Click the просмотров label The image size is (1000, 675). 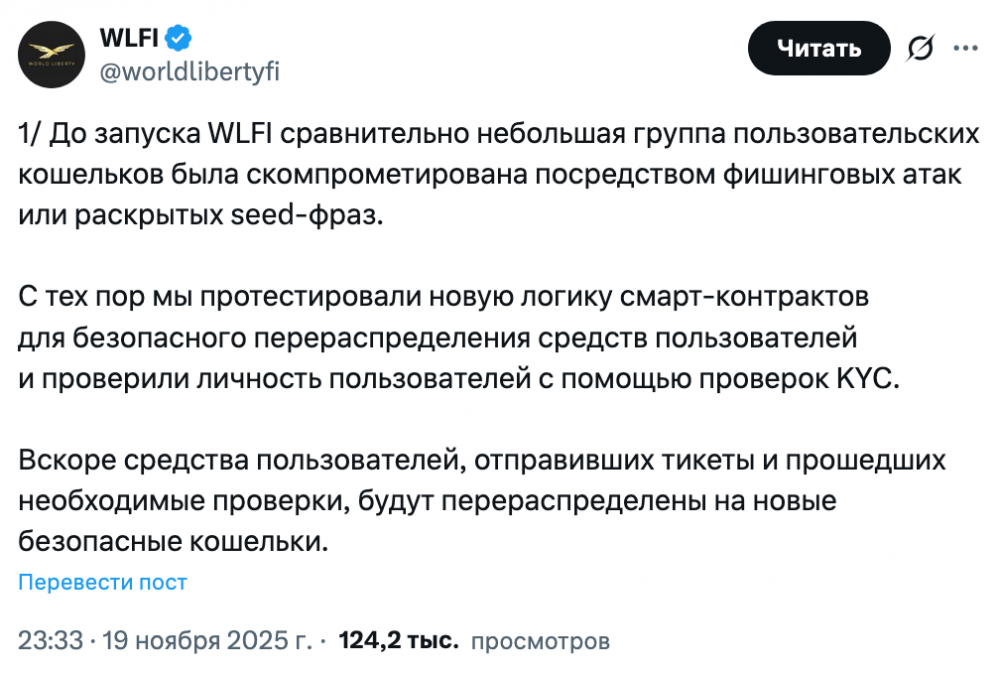[x=539, y=640]
